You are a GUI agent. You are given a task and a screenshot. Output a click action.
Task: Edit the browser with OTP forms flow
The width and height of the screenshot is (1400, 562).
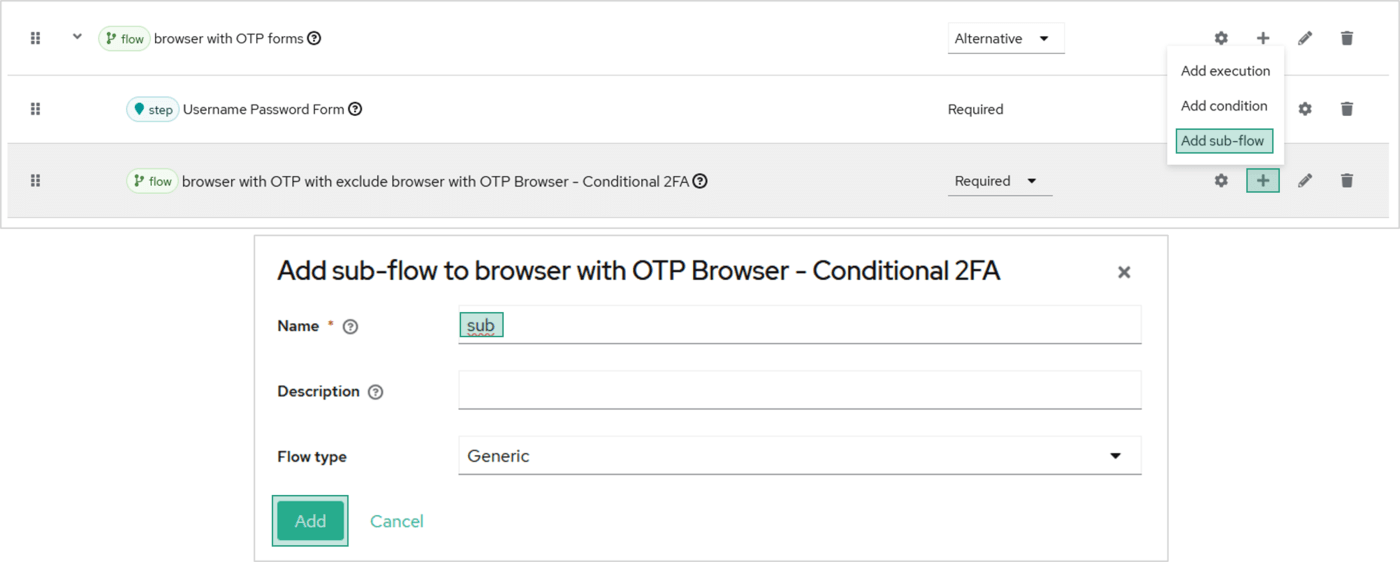click(x=1305, y=38)
